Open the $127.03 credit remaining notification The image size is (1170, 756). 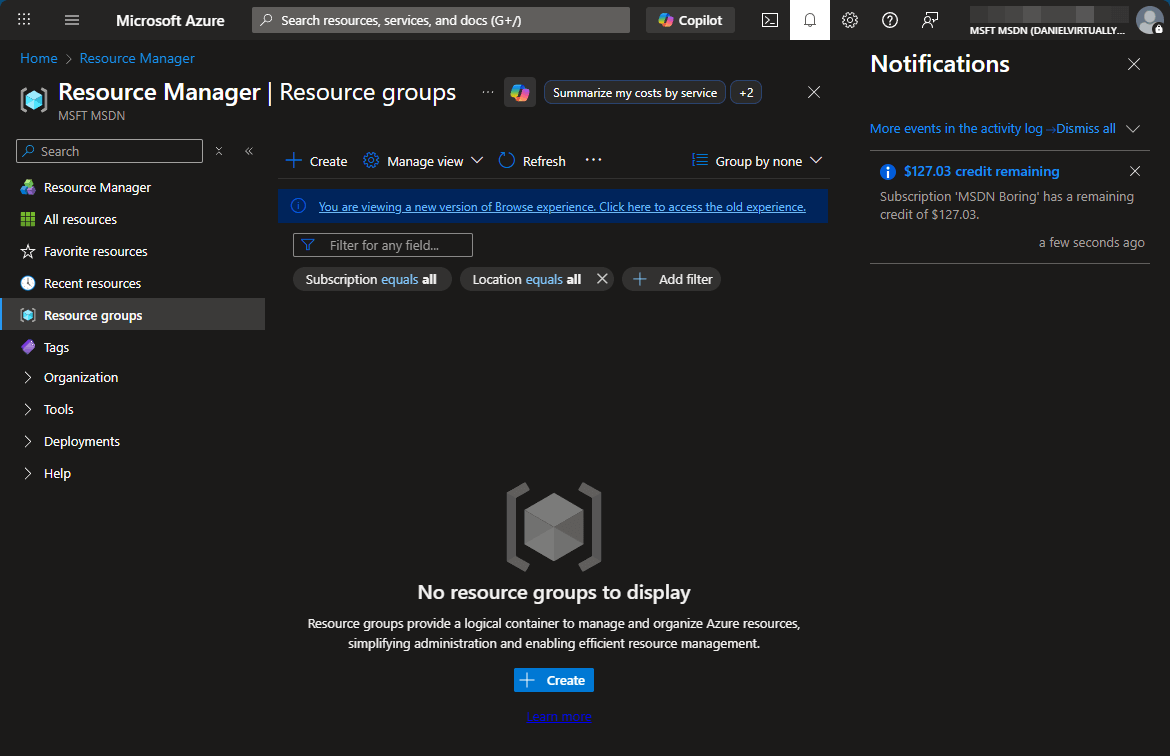981,171
